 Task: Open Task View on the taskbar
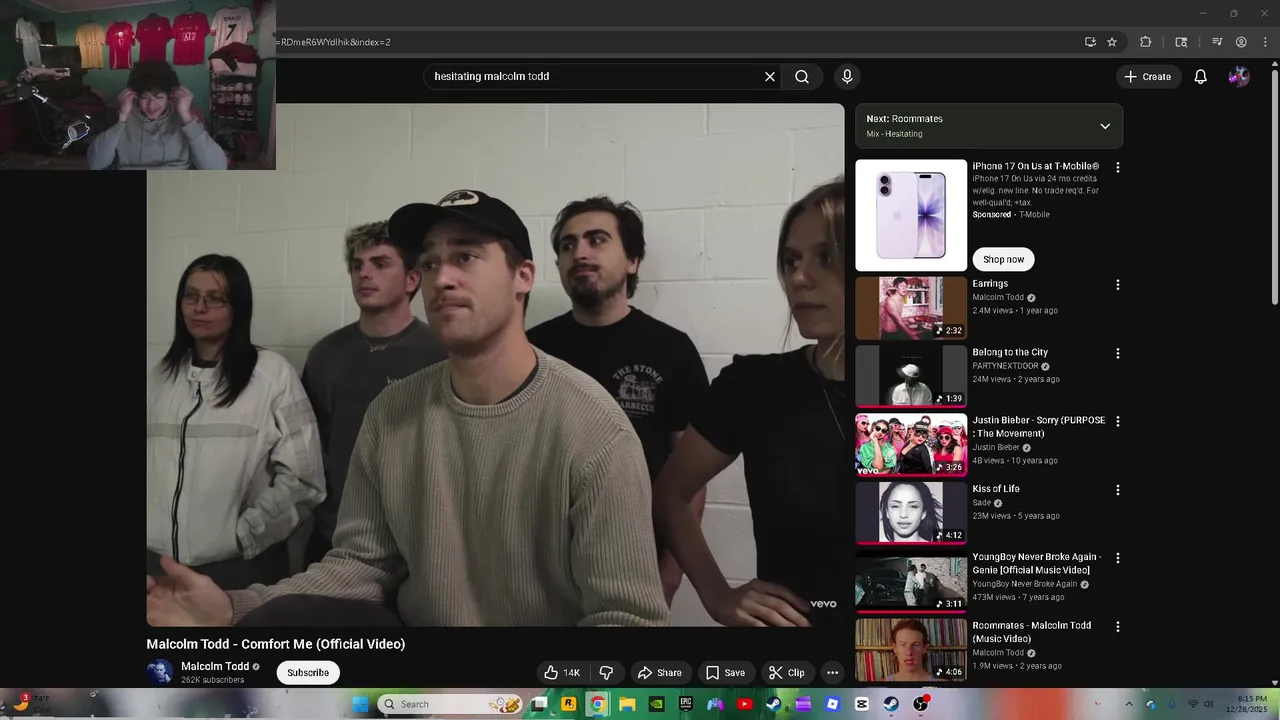(540, 704)
